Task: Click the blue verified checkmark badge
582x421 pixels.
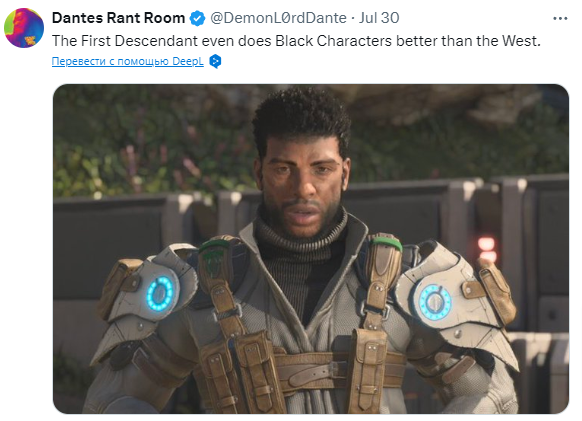Action: (197, 18)
